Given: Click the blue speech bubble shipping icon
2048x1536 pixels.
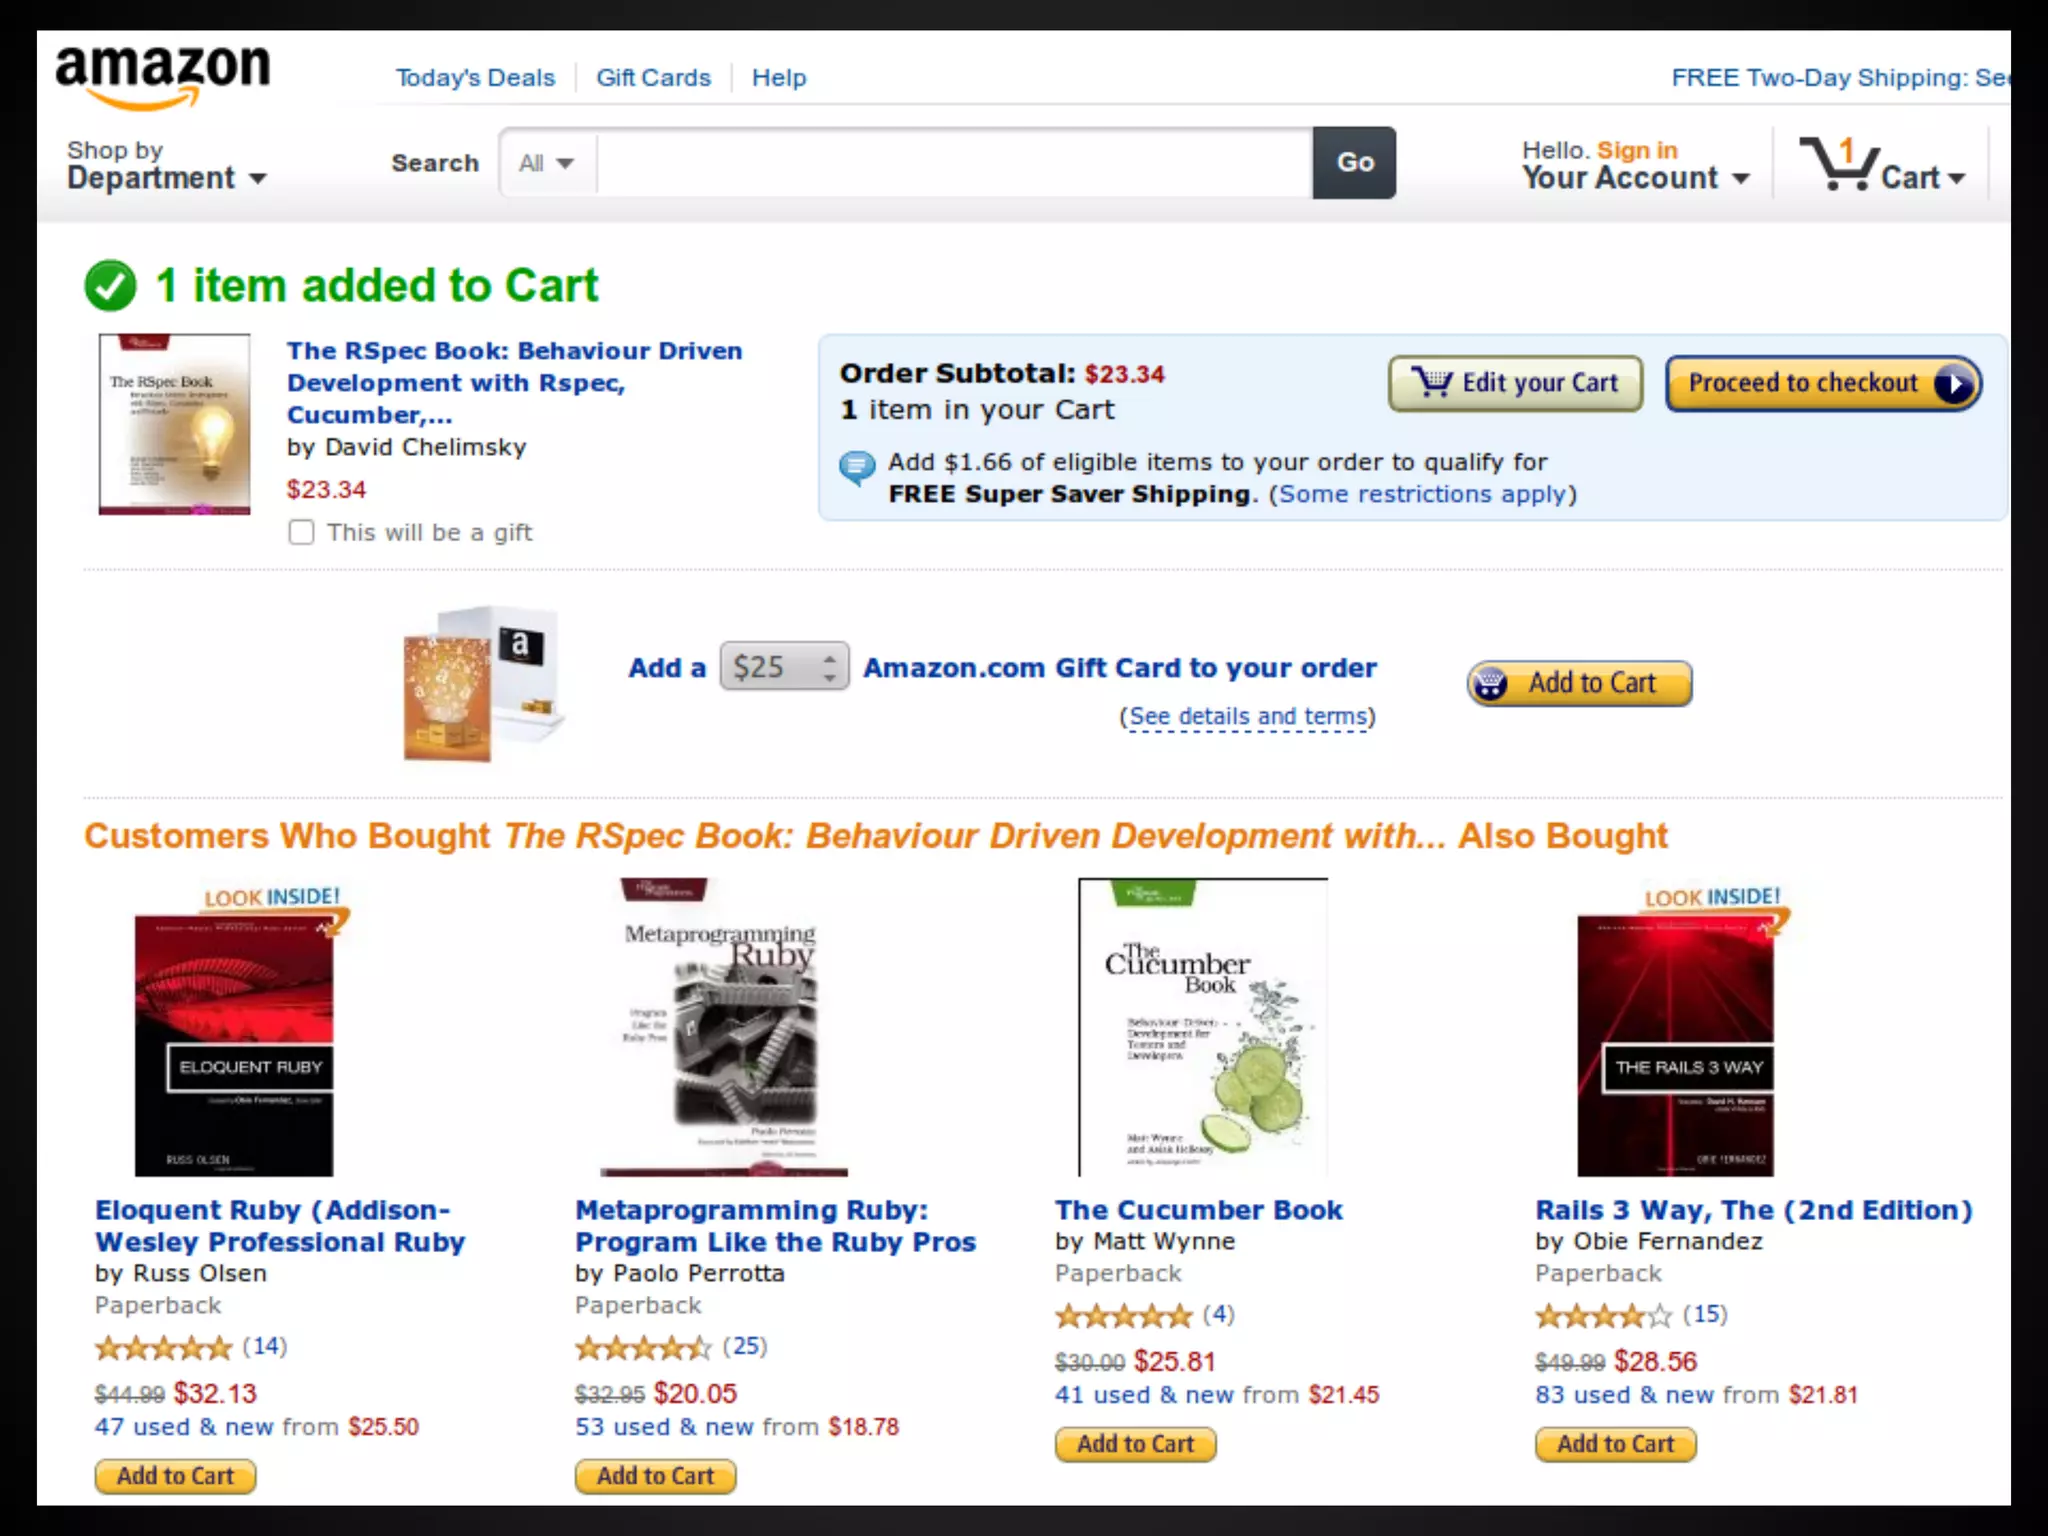Looking at the screenshot, I should click(857, 467).
